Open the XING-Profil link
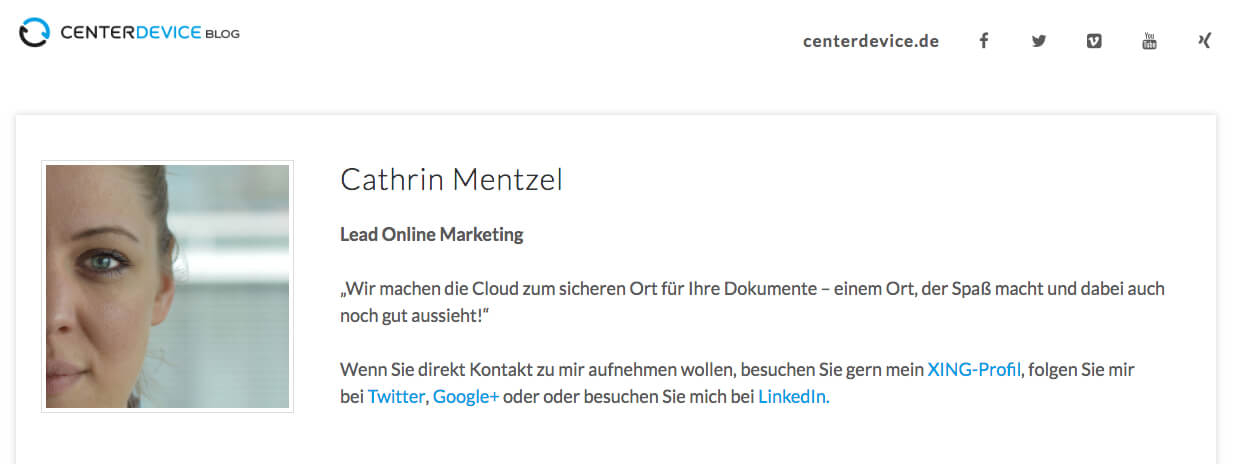 974,369
